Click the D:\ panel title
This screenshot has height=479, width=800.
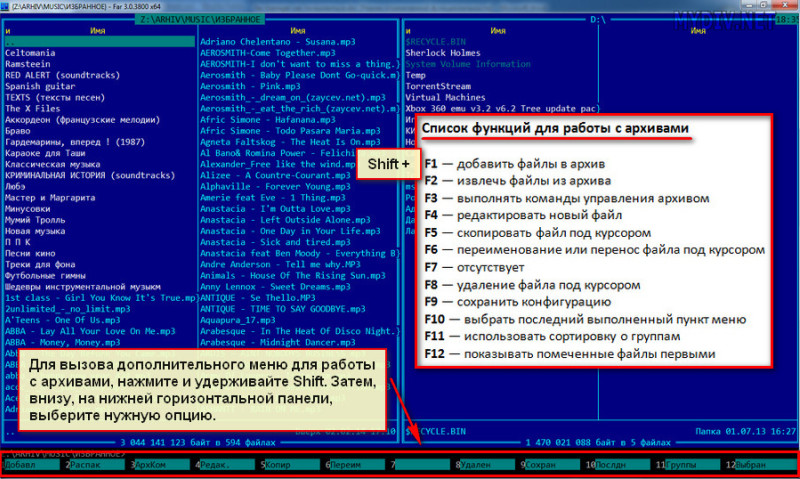point(598,19)
